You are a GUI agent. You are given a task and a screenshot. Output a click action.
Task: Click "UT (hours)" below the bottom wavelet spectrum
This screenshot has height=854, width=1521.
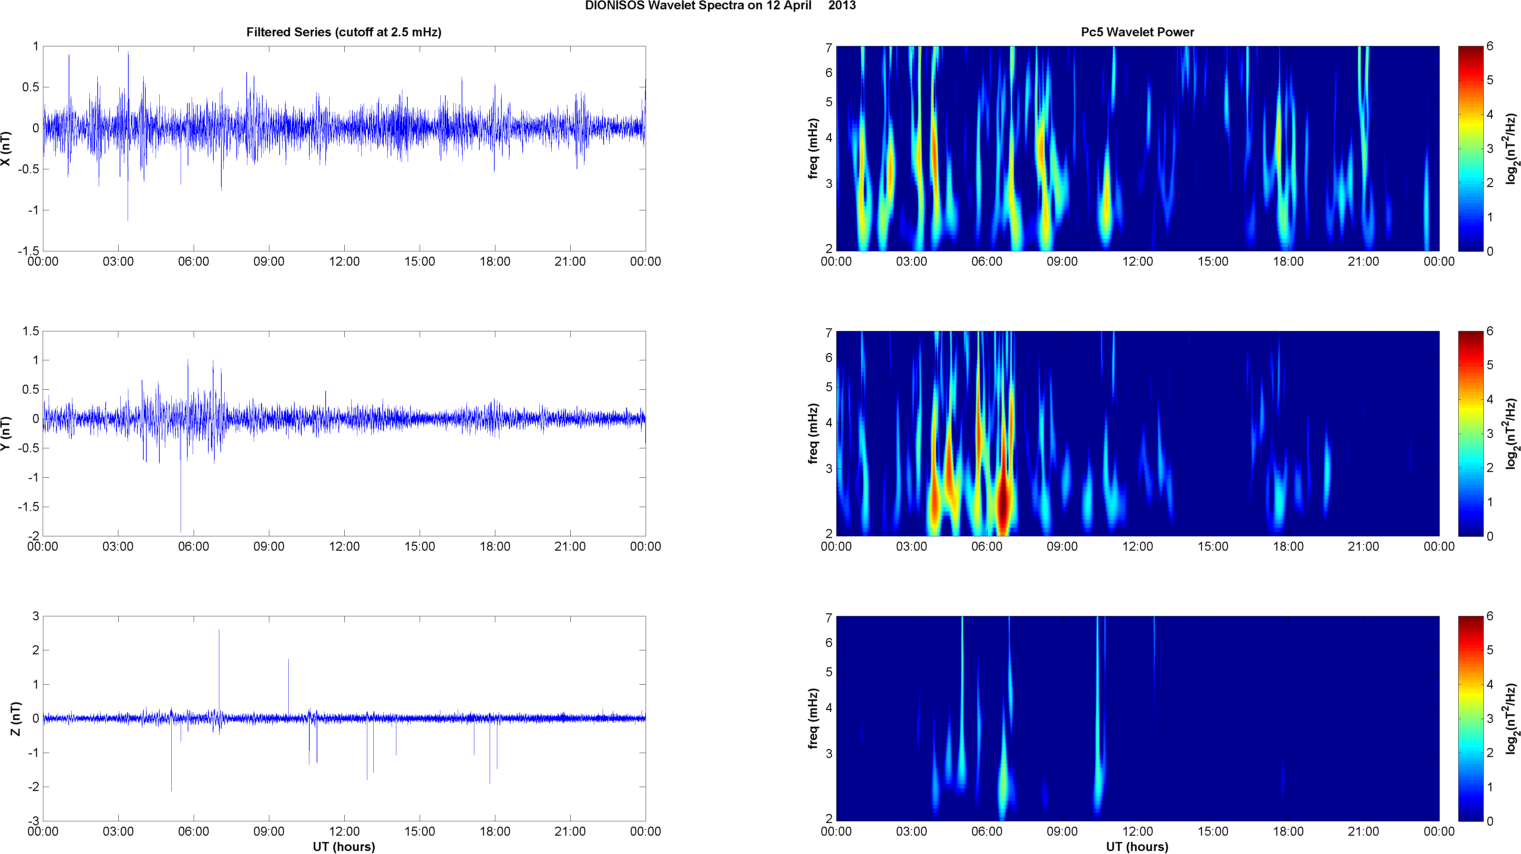[1137, 846]
